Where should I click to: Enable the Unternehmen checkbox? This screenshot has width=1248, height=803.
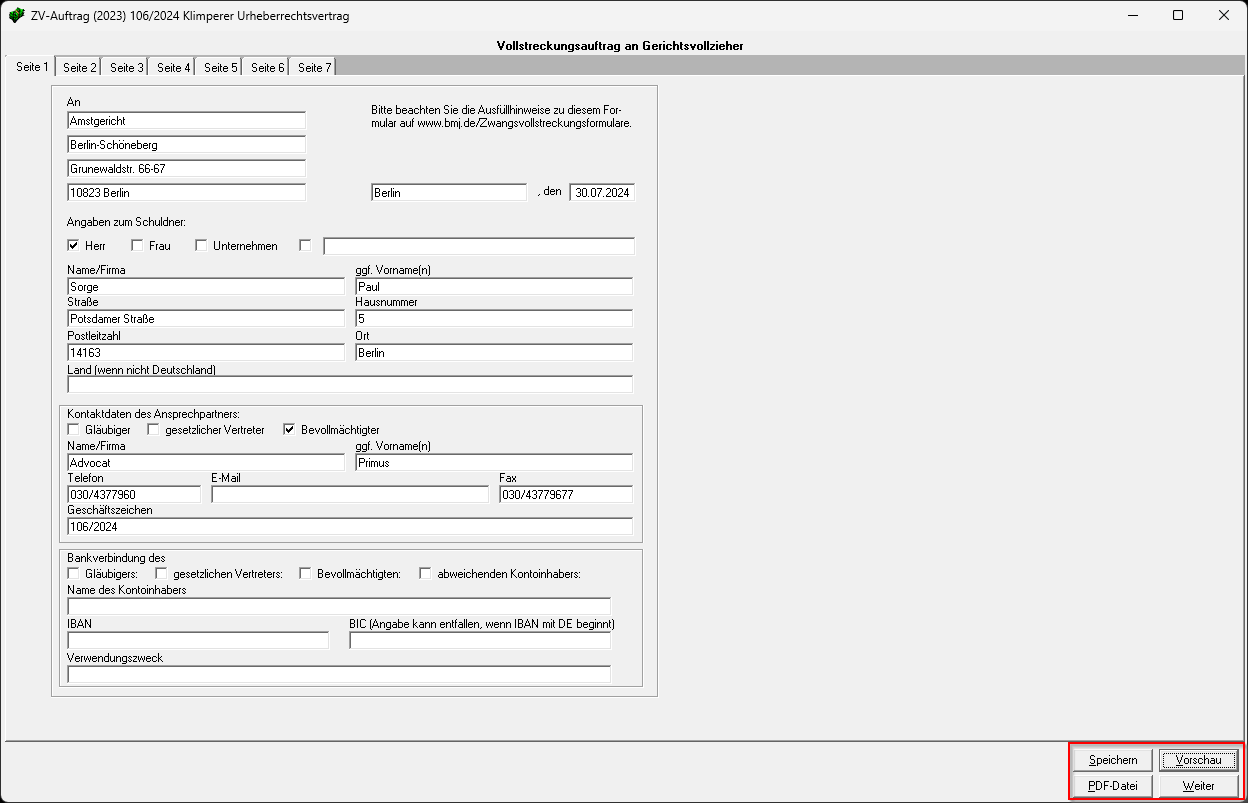[201, 246]
